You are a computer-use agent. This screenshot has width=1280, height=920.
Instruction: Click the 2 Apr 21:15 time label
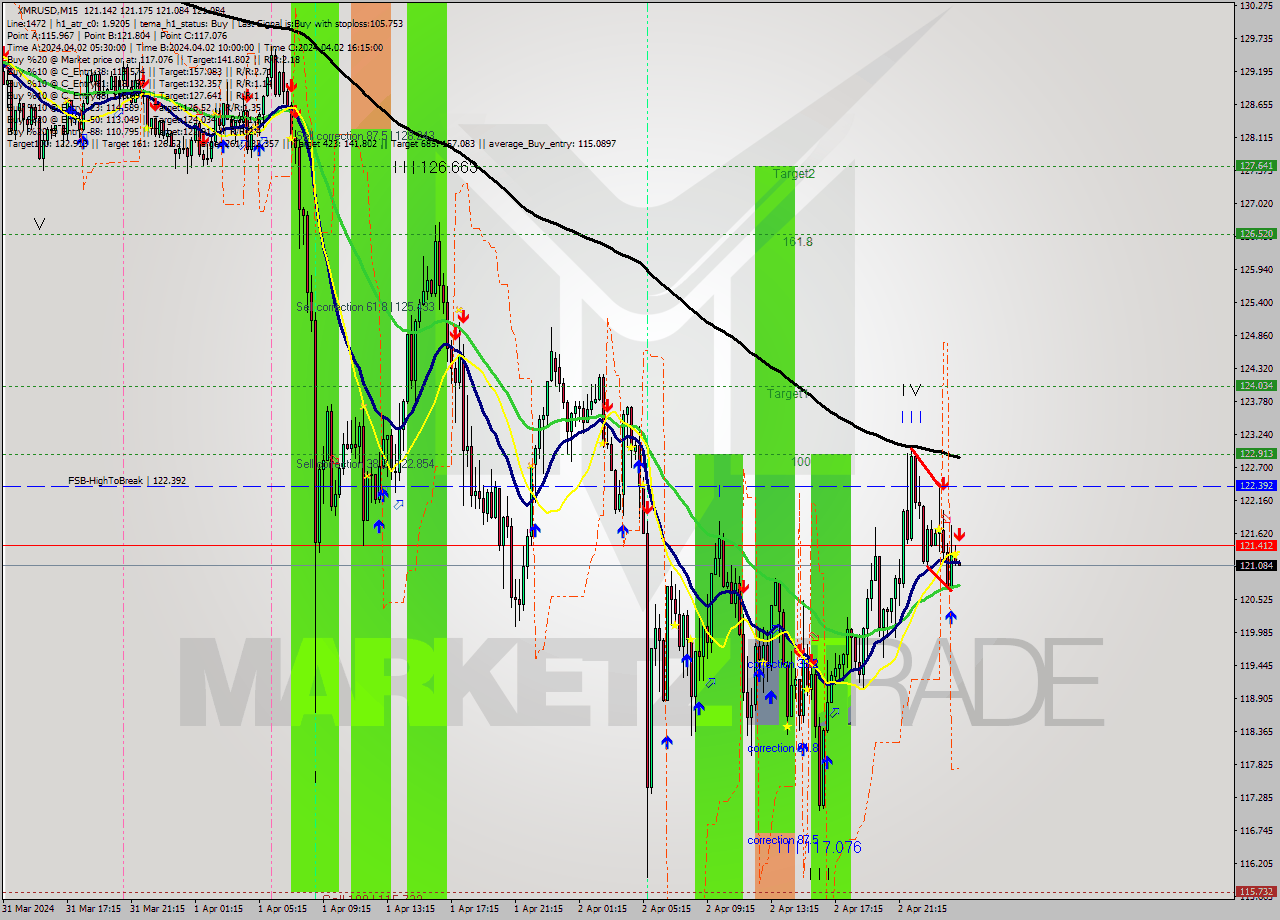click(x=922, y=909)
